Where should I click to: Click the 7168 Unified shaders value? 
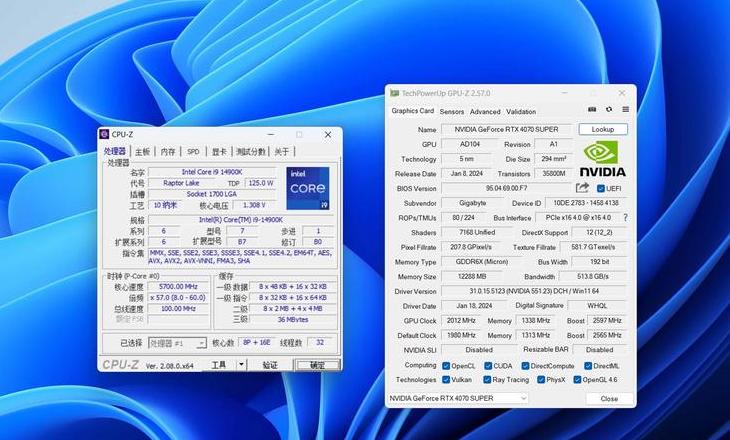(477, 232)
